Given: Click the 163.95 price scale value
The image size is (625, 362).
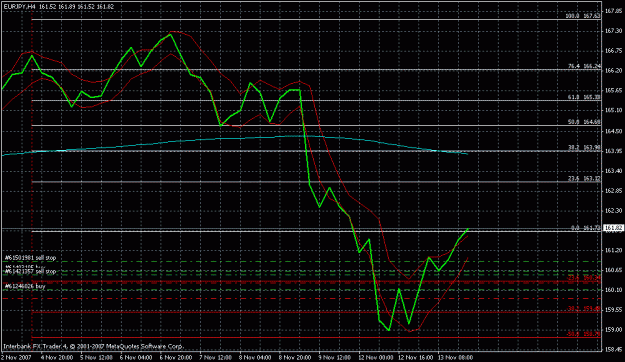Looking at the screenshot, I should (613, 151).
